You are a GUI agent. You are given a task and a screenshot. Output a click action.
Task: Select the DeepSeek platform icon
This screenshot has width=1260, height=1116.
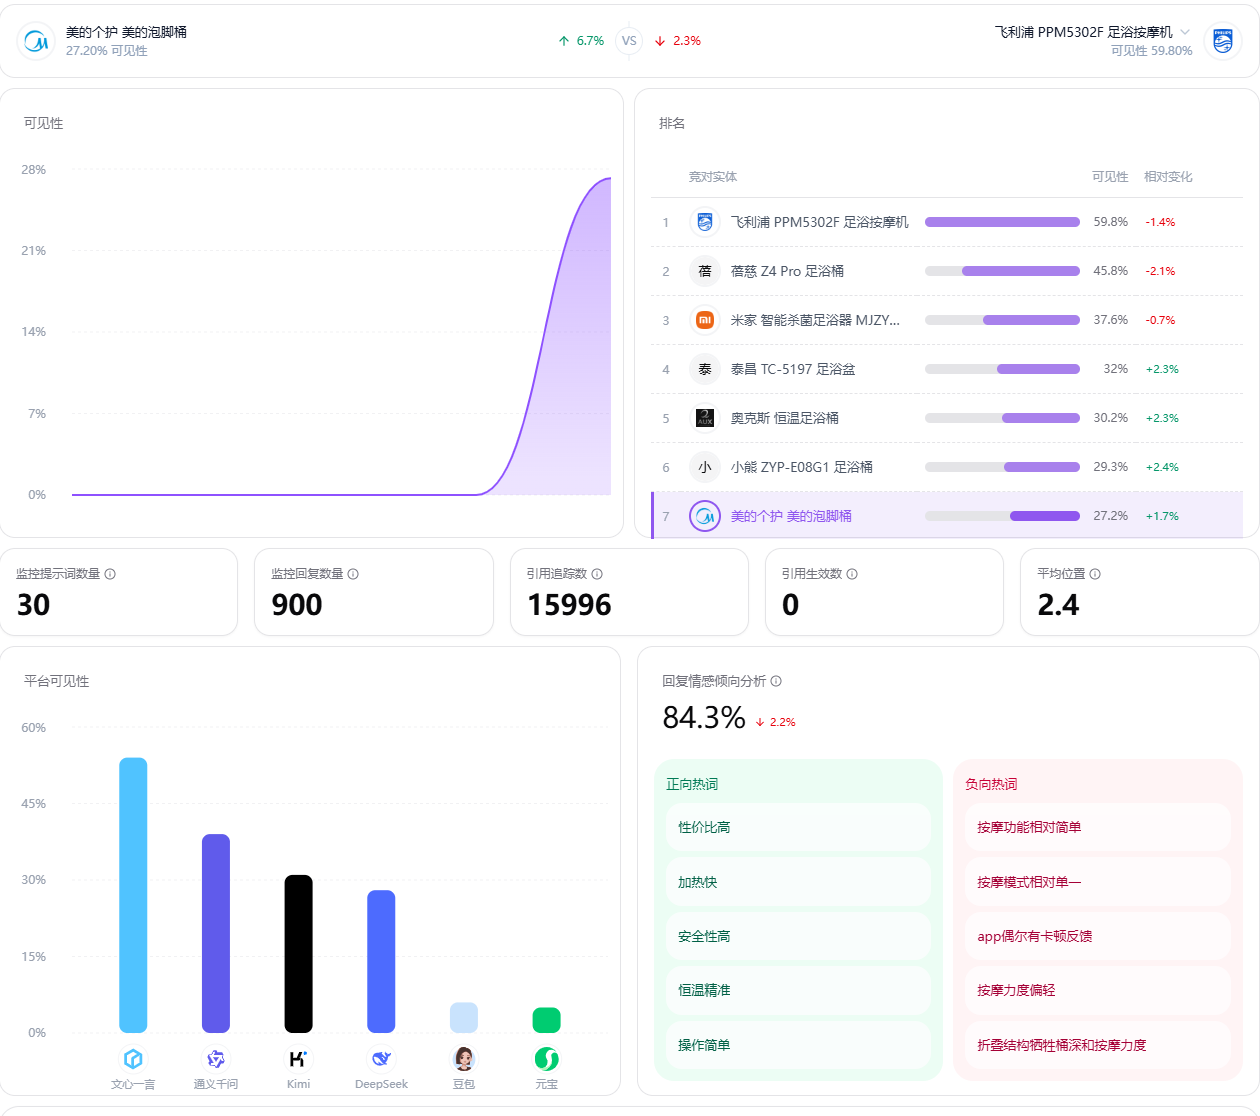381,1059
